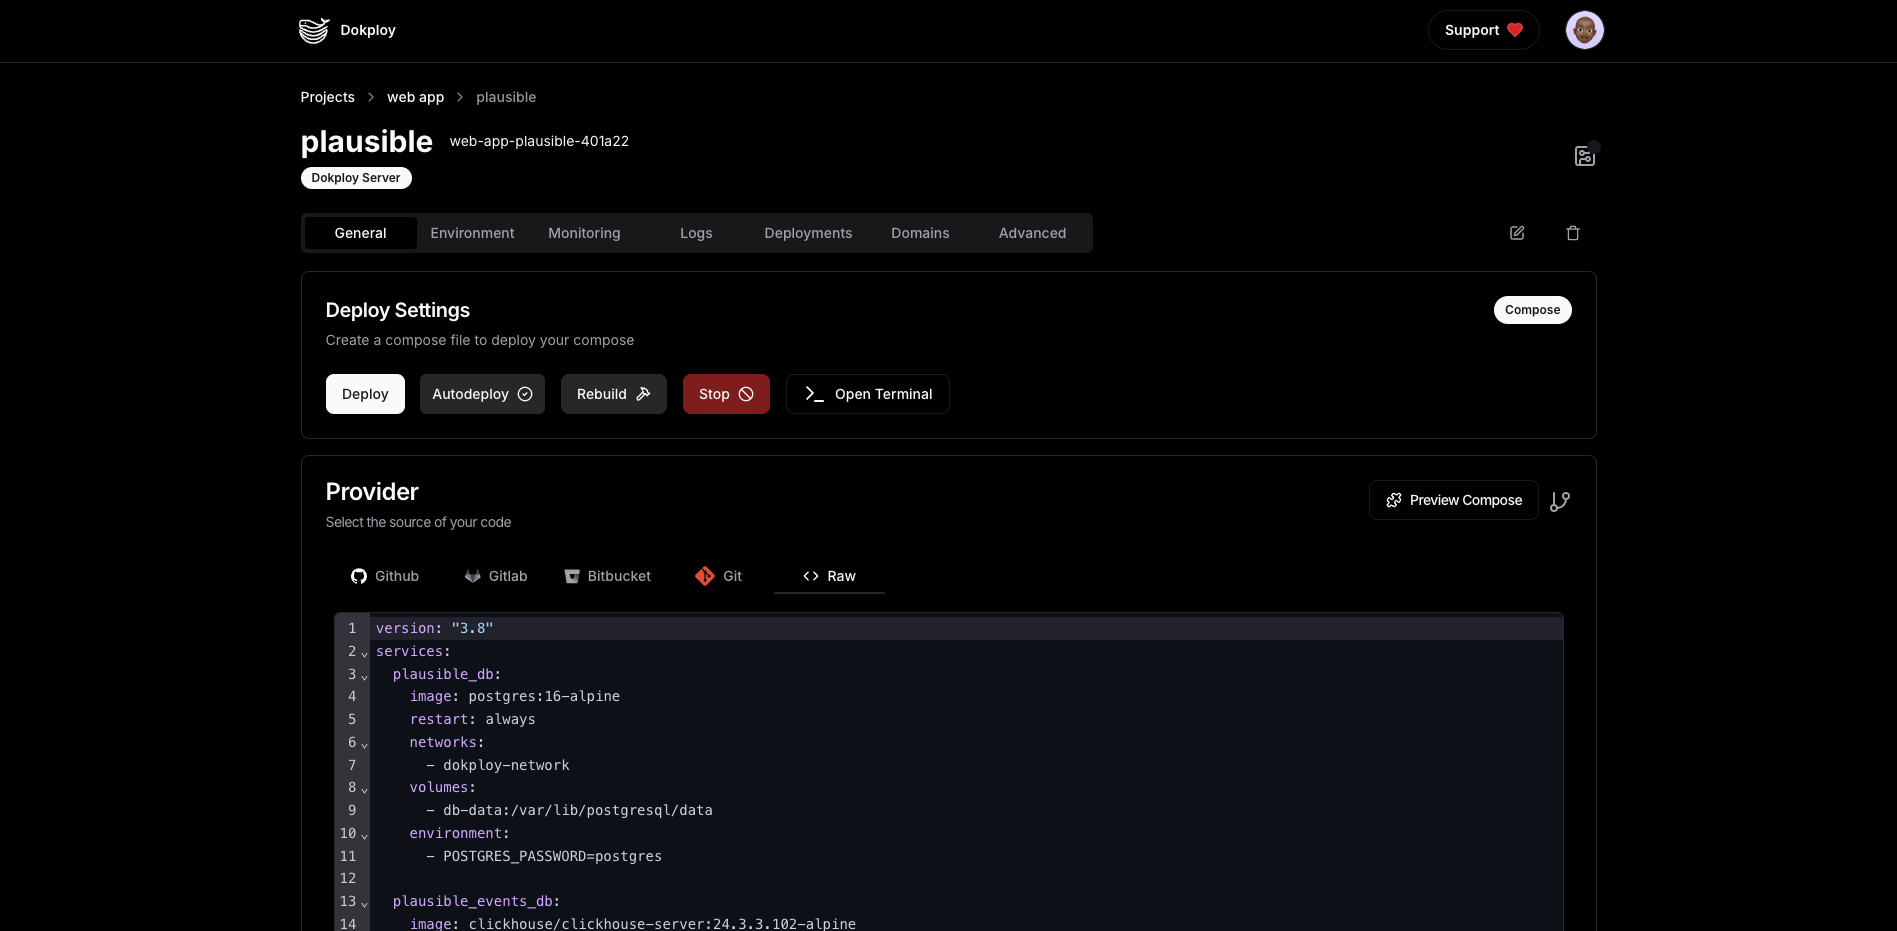This screenshot has width=1897, height=931.
Task: Click the Dokploy logo icon
Action: click(x=314, y=30)
